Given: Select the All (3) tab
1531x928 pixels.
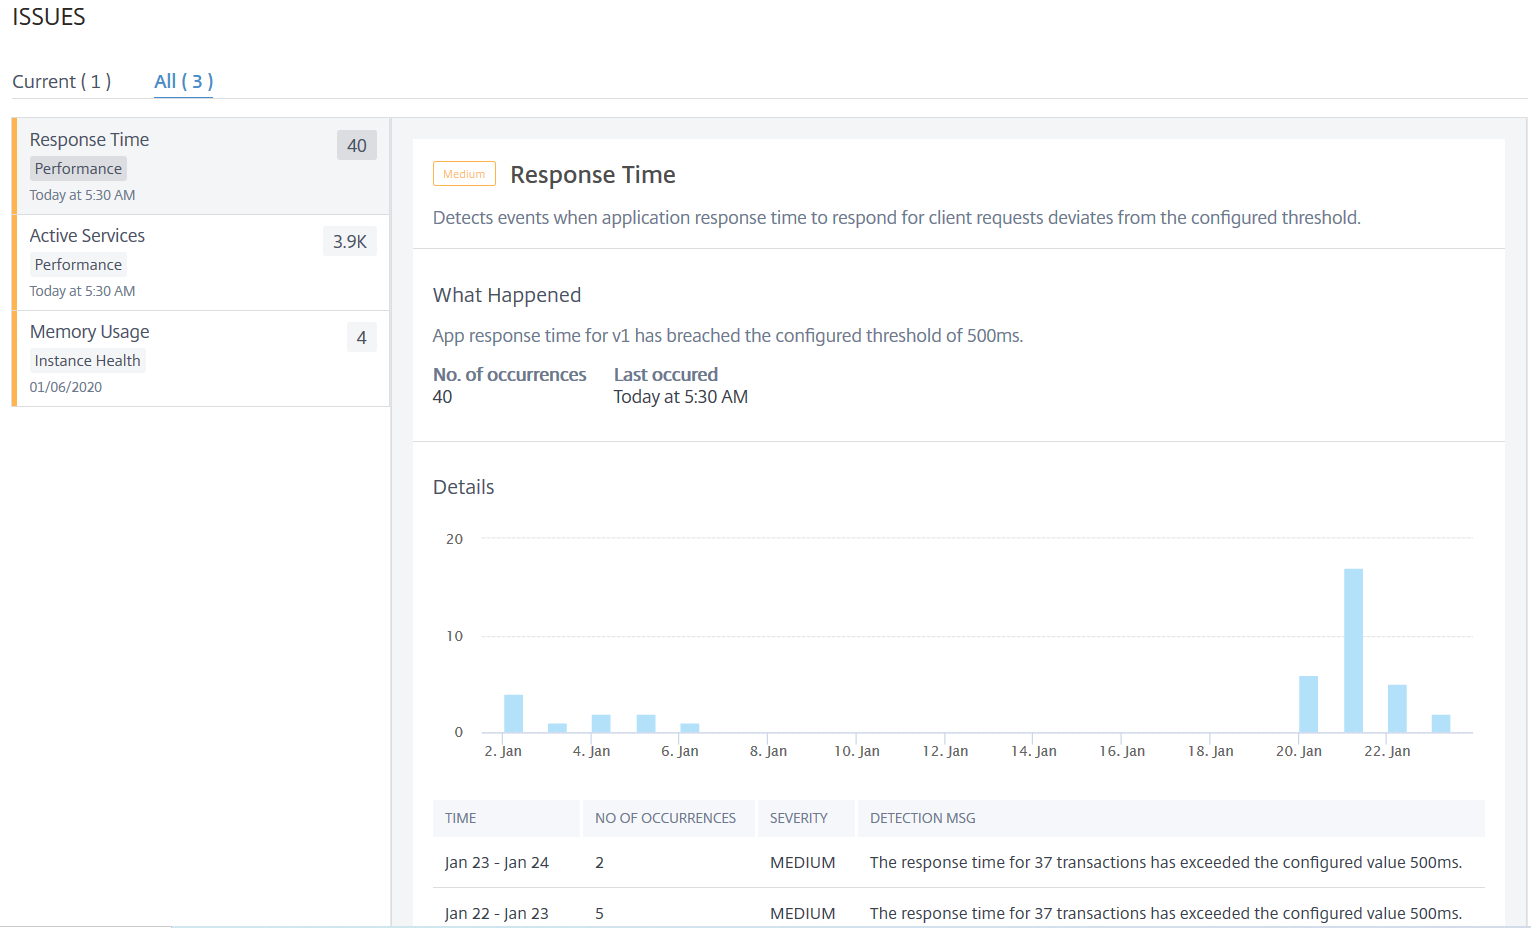Looking at the screenshot, I should (x=183, y=81).
